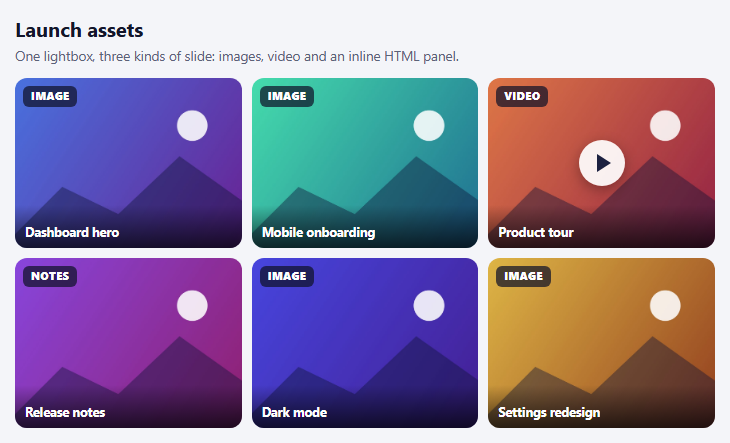Open the Dashboard hero thumbnail
730x443 pixels.
(128, 163)
